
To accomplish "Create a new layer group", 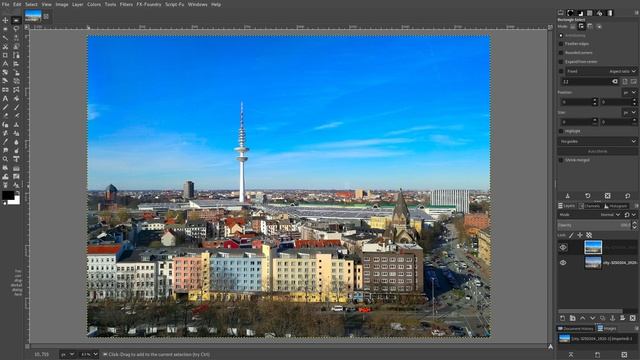I will tap(573, 318).
